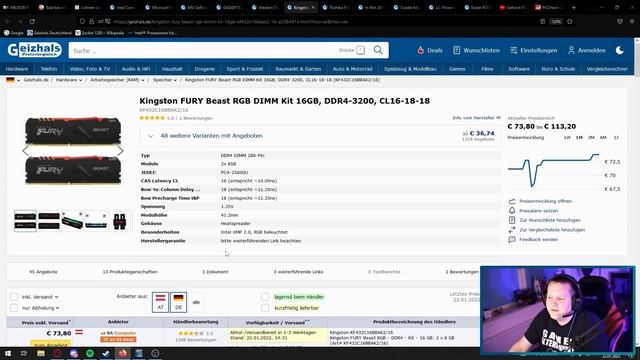Open Einstellungen in the header
The height and width of the screenshot is (360, 640).
click(533, 50)
